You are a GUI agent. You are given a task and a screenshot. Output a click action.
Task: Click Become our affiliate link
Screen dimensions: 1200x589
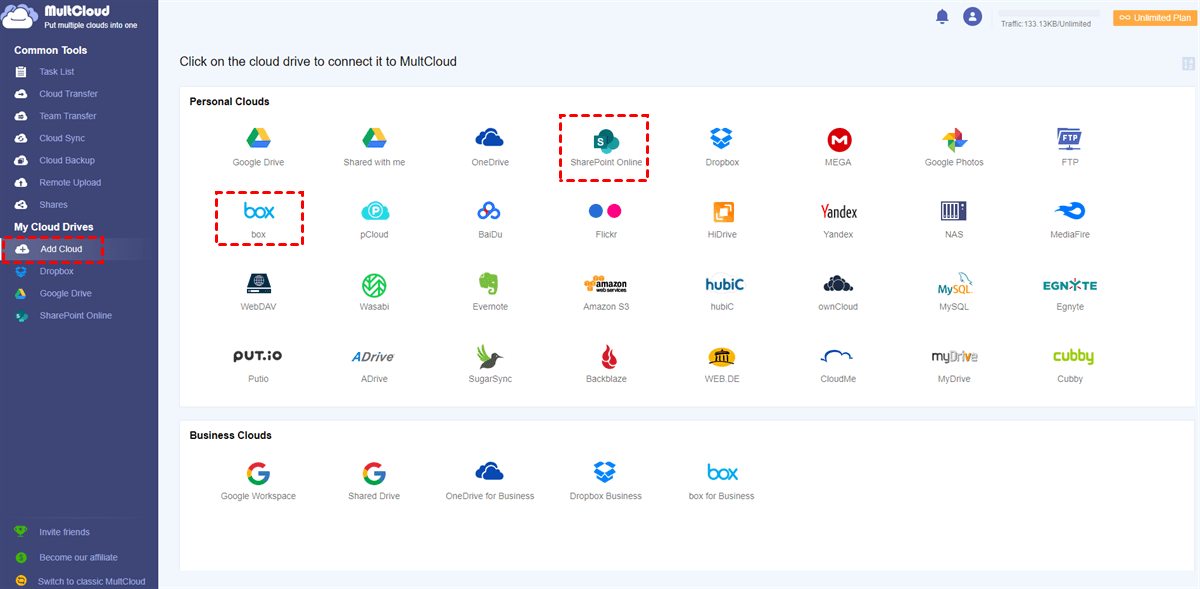pos(78,557)
